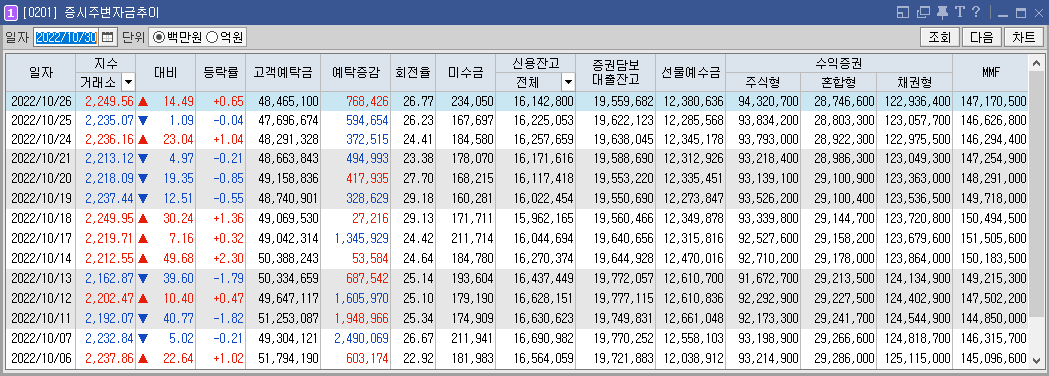The image size is (1049, 376).
Task: Select the 억원 unit radio button
Action: pos(211,37)
